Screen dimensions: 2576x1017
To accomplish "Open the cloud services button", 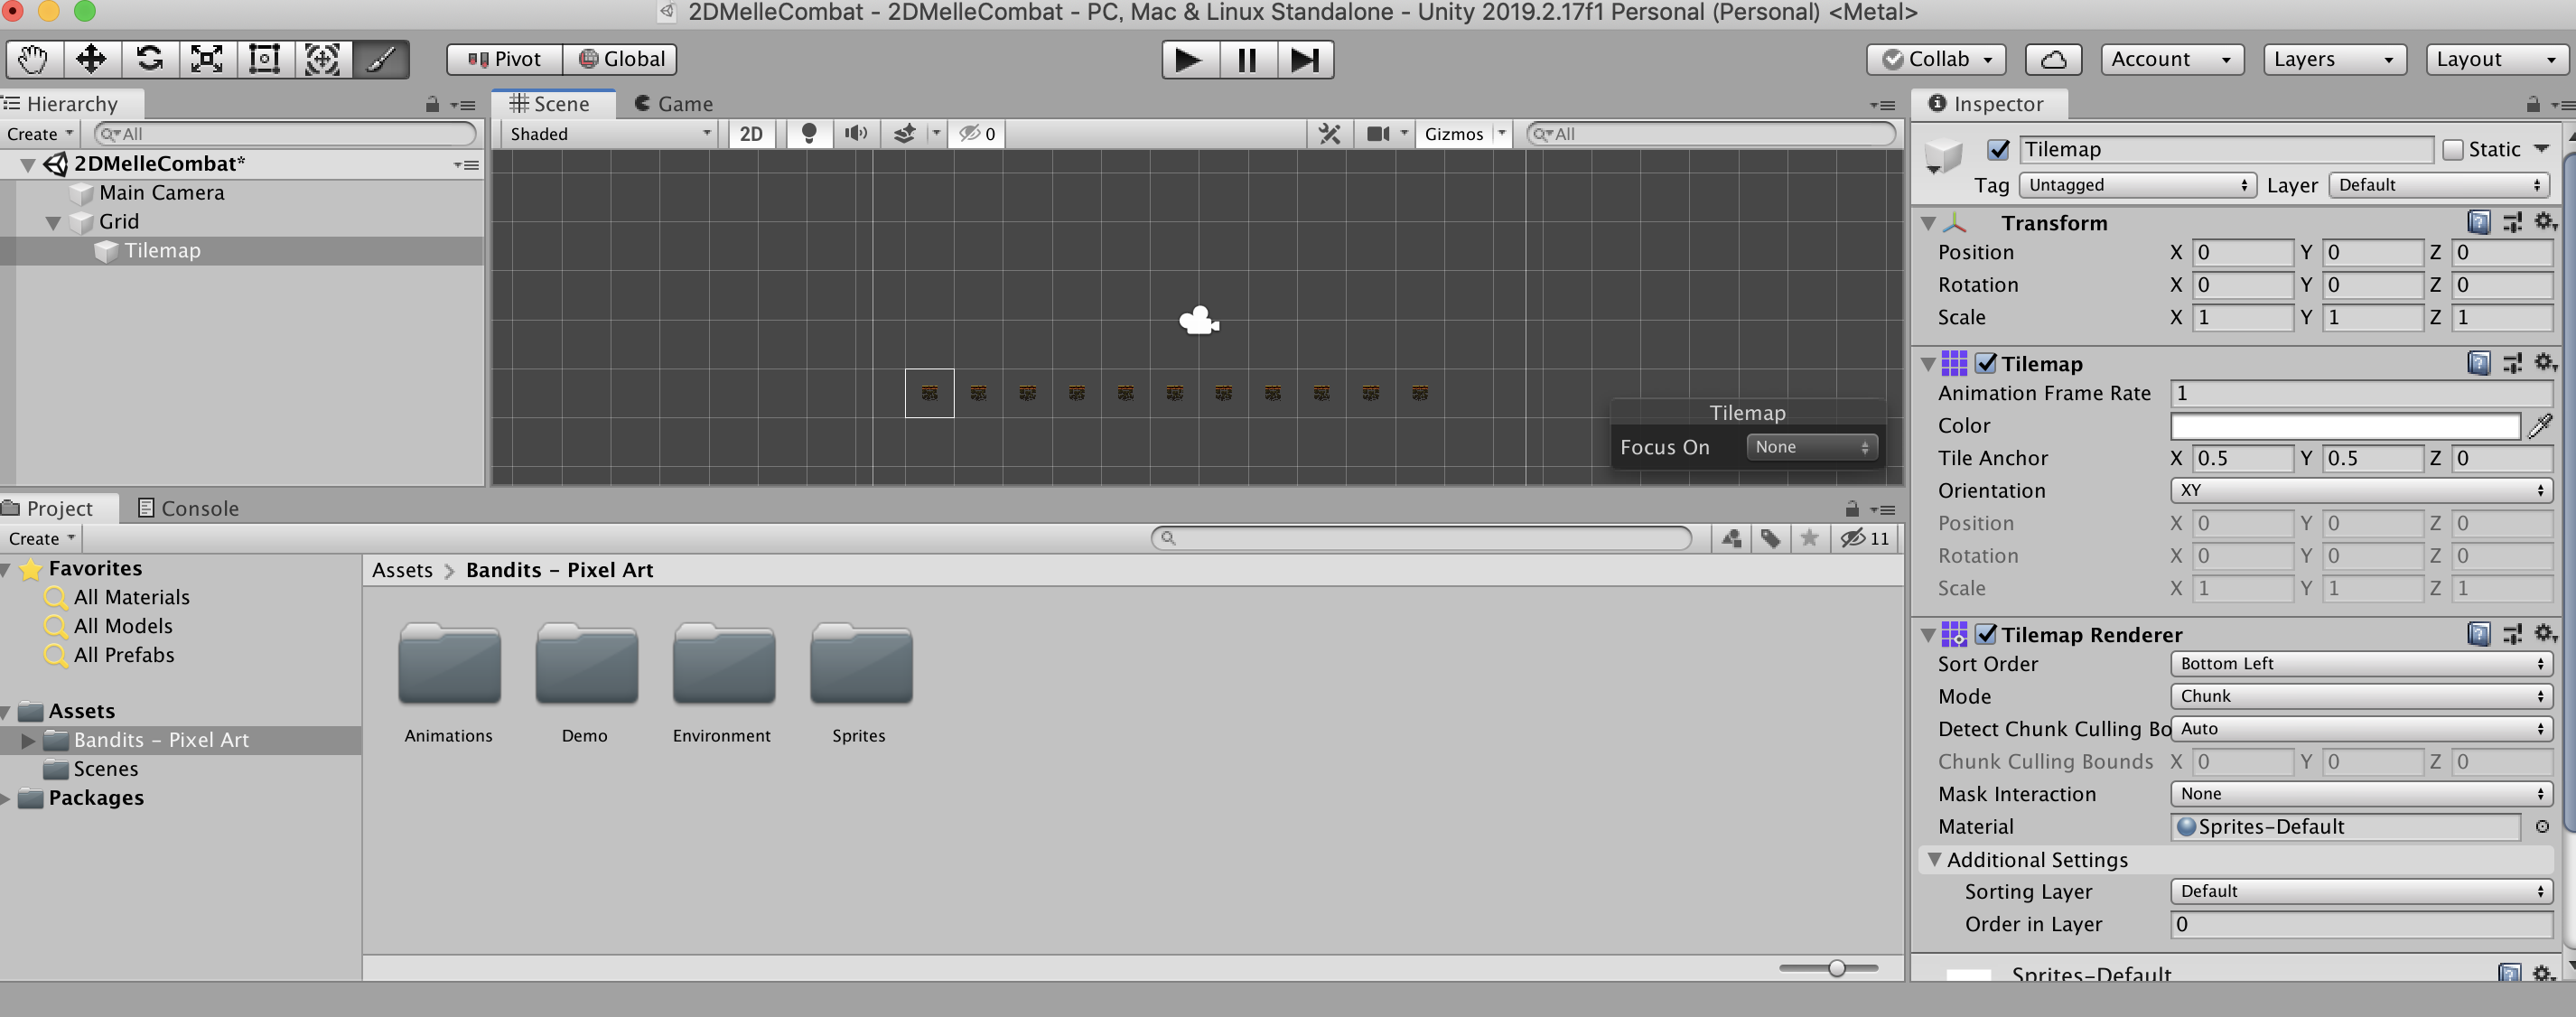I will coord(2052,59).
